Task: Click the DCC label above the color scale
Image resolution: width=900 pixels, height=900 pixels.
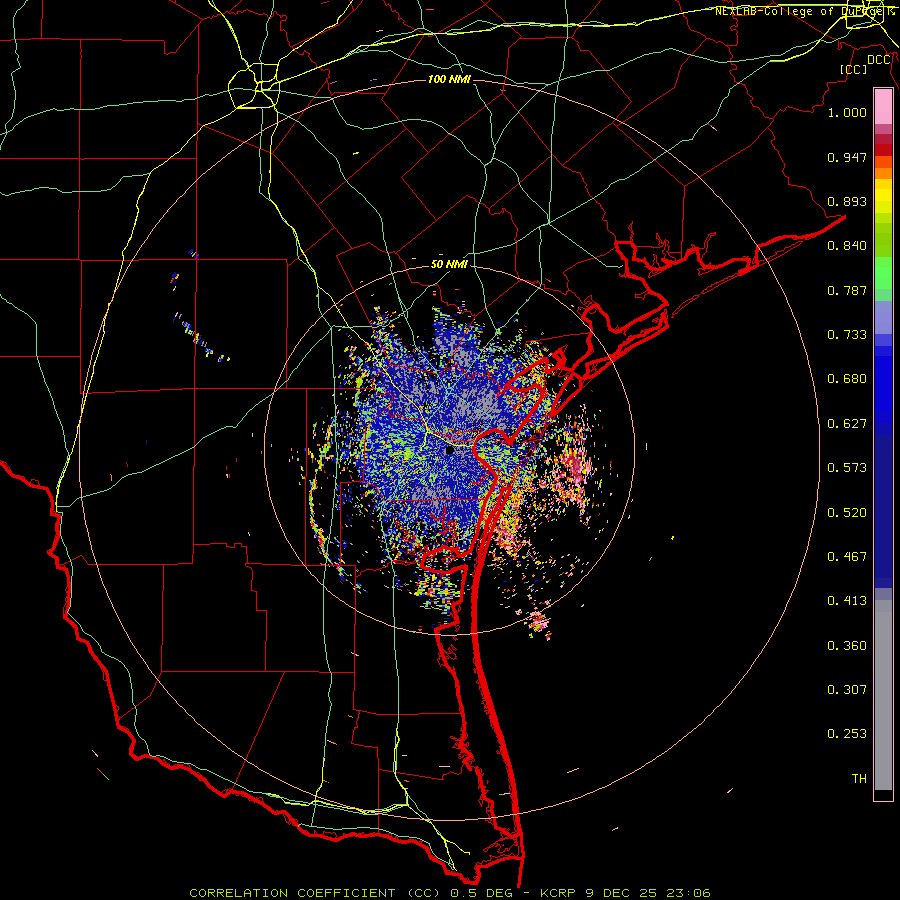Action: 879,60
